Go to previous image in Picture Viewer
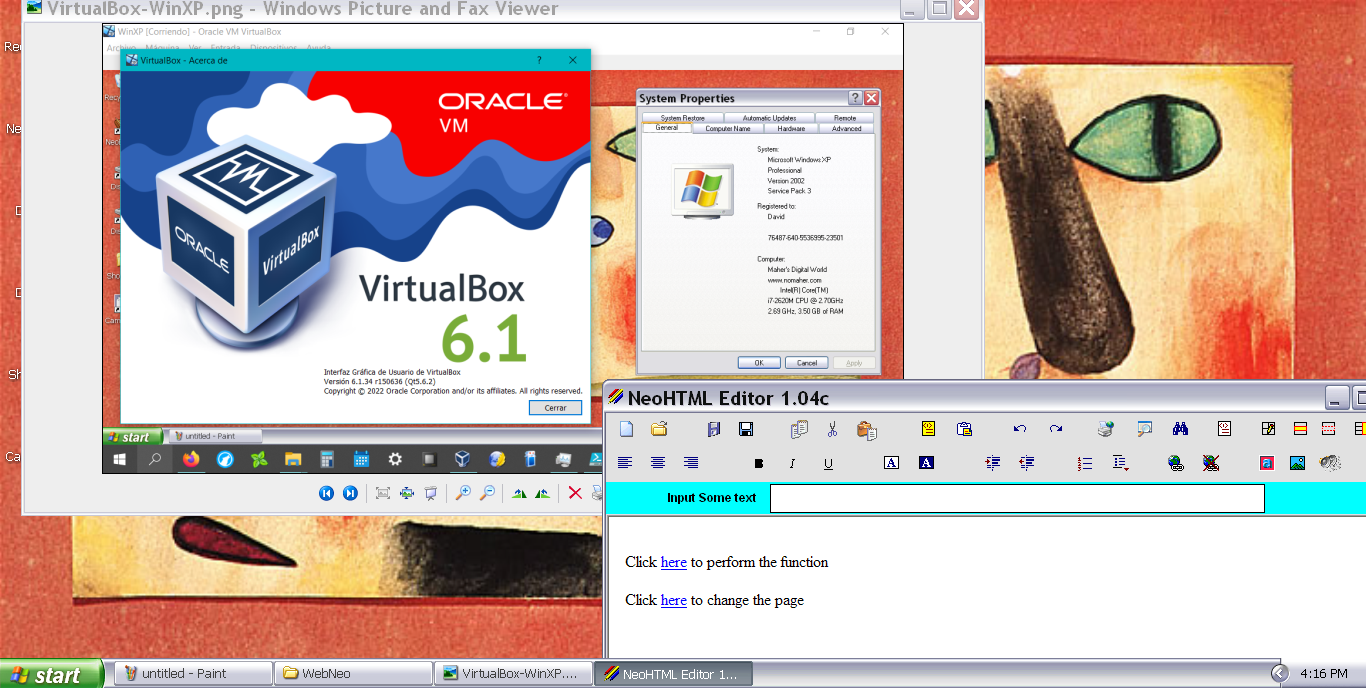Screen dimensions: 1366x688 326,493
